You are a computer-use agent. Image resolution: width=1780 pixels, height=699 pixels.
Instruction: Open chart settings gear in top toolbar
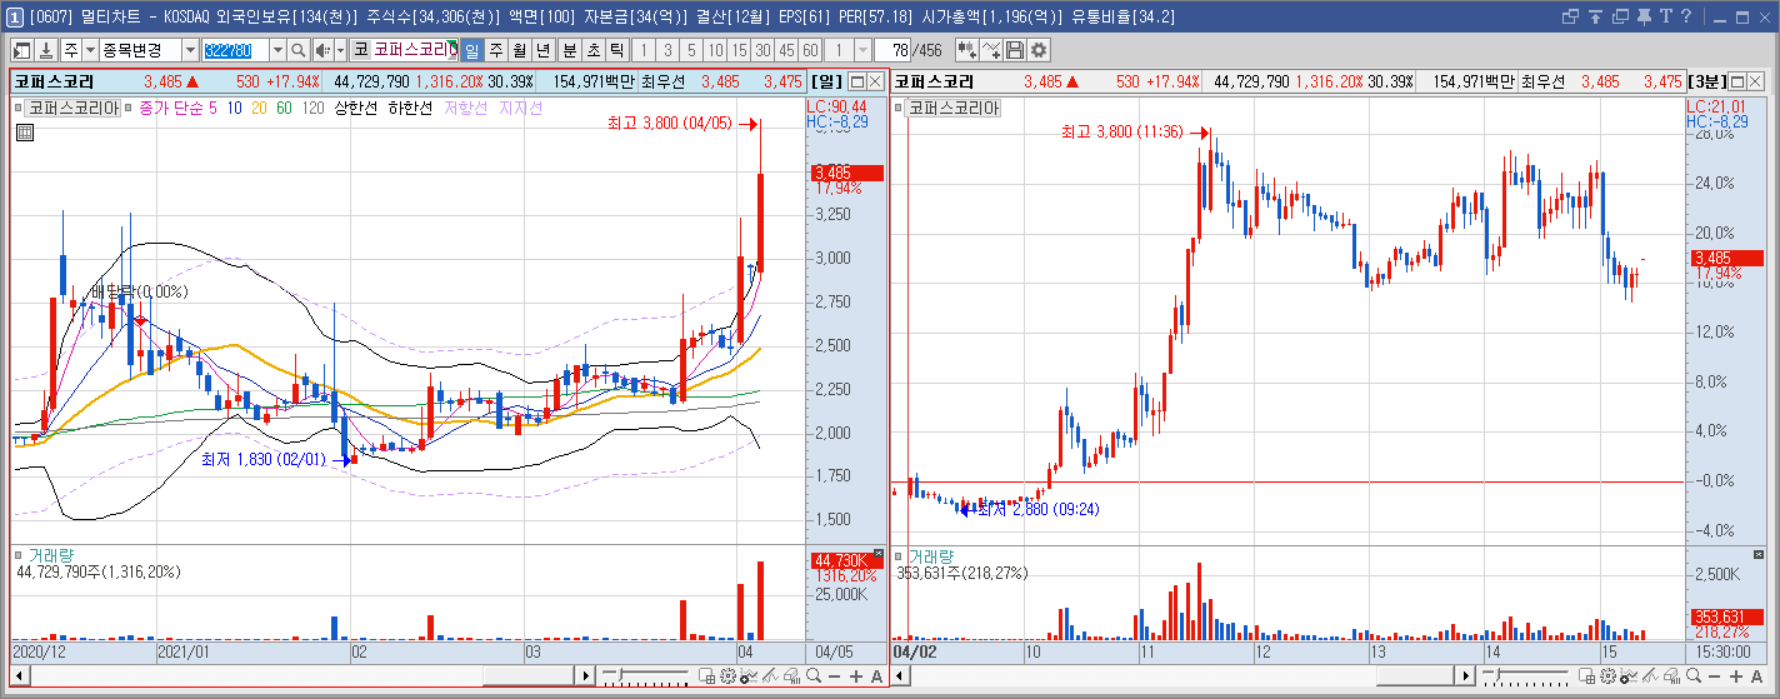pyautogui.click(x=1039, y=50)
